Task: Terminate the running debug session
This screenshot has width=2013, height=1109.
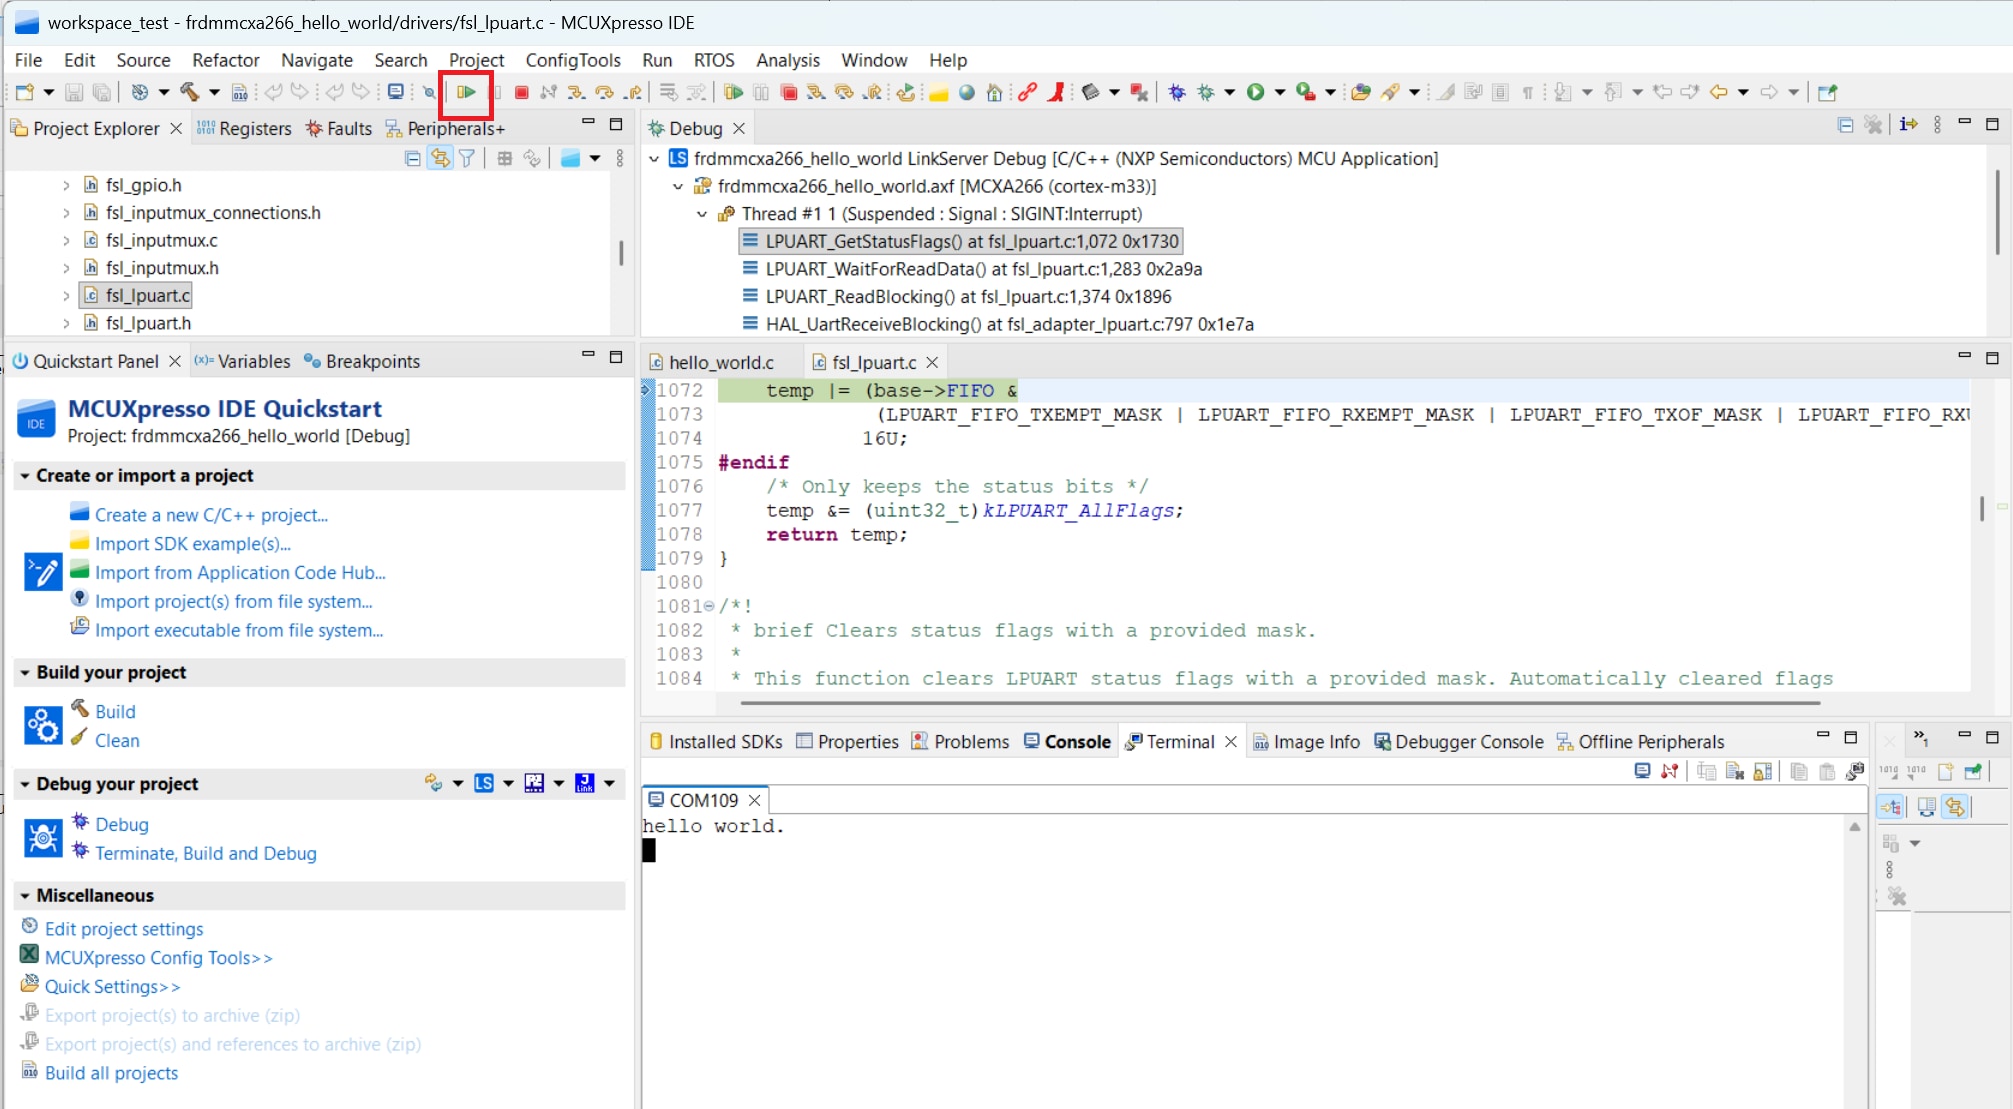Action: coord(521,92)
